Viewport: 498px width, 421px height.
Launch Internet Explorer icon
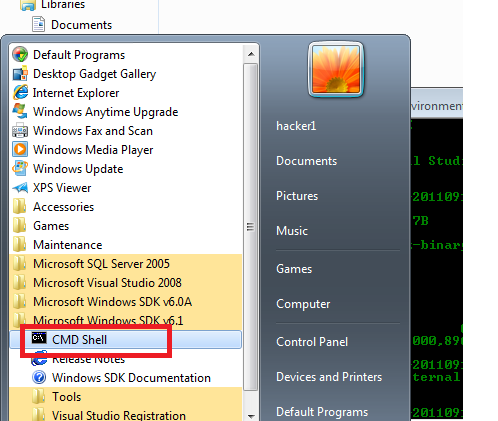[x=20, y=93]
